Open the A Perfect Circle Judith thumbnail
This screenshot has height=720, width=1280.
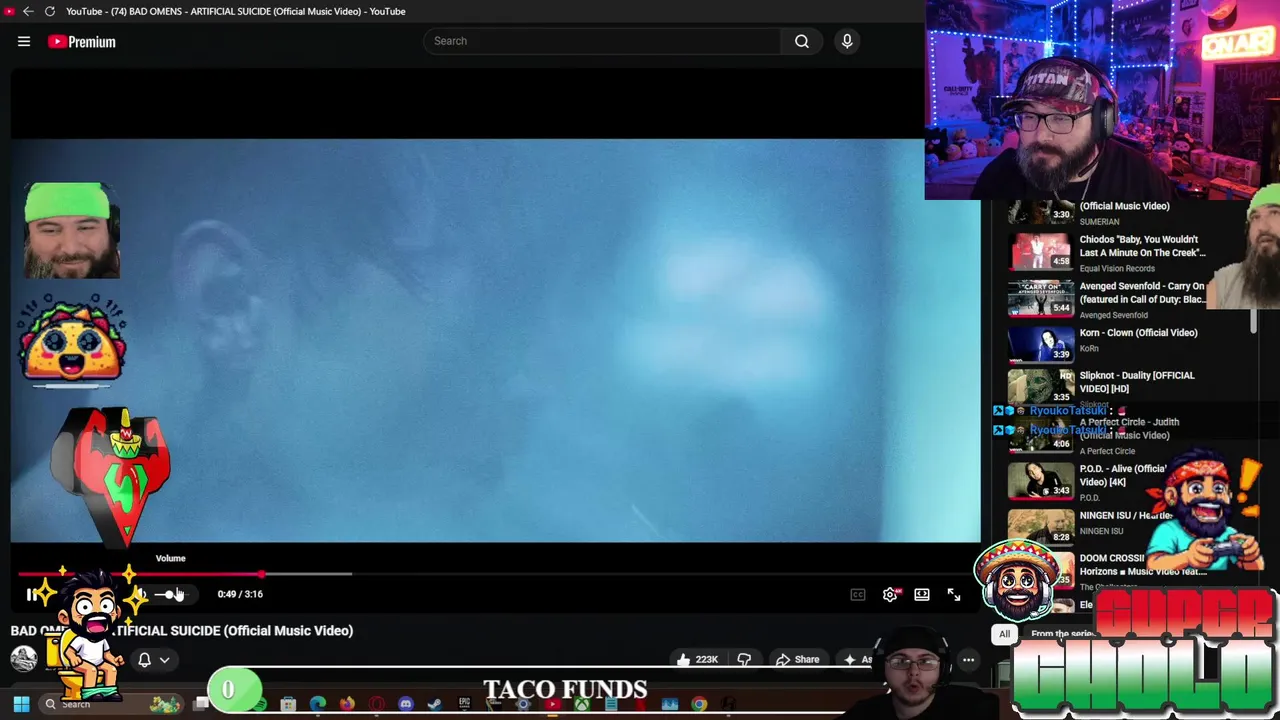point(1040,435)
